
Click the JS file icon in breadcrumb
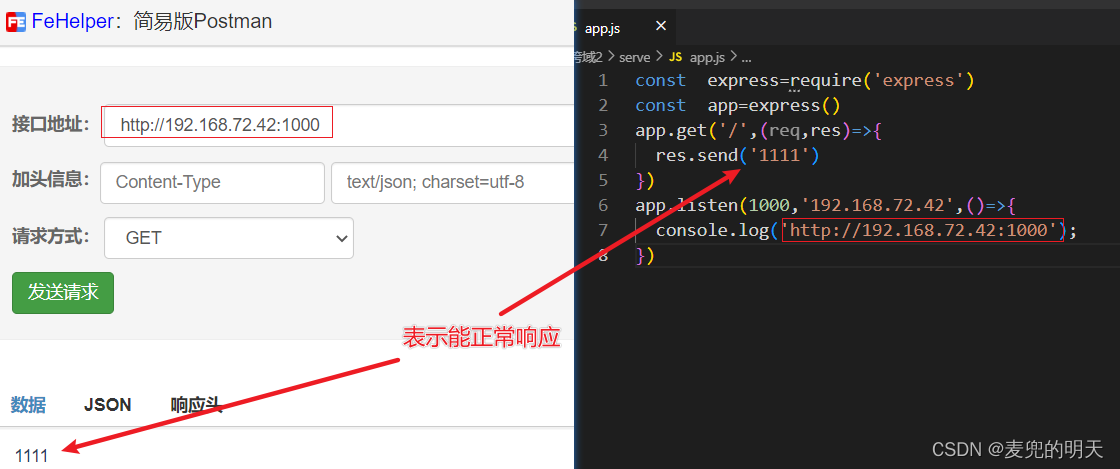(x=676, y=58)
